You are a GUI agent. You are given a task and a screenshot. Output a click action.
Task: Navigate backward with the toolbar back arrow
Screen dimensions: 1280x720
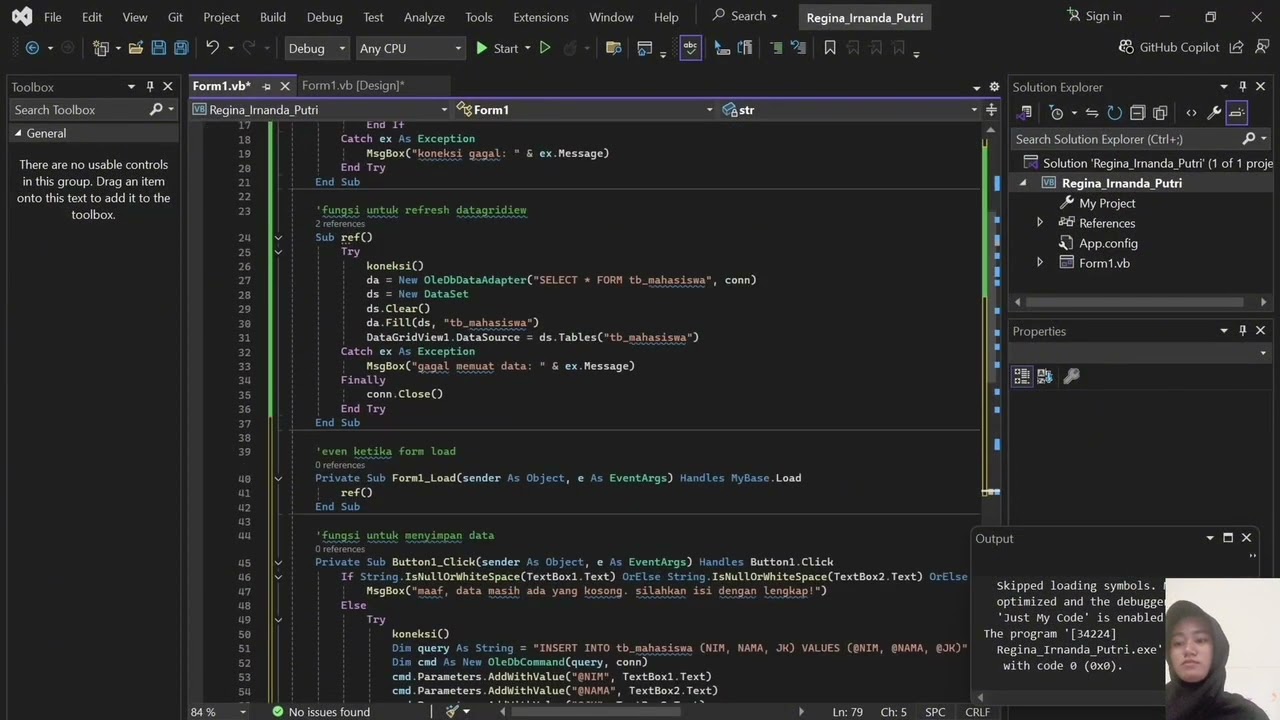(32, 48)
